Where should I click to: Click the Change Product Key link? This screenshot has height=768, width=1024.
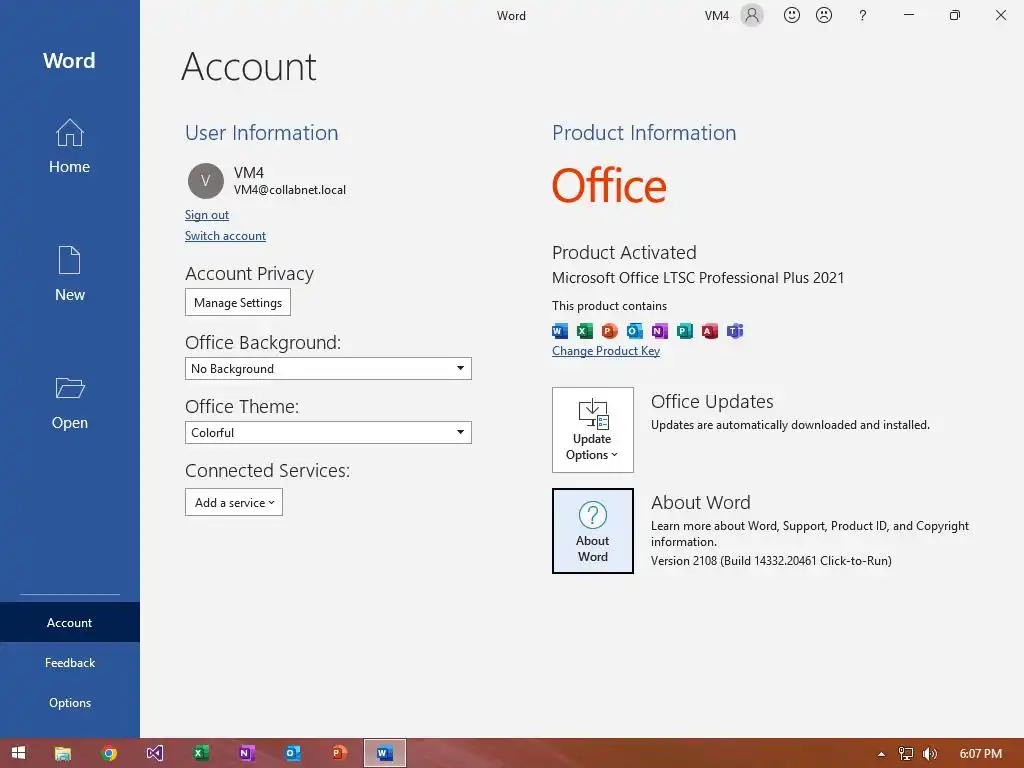[x=605, y=351]
